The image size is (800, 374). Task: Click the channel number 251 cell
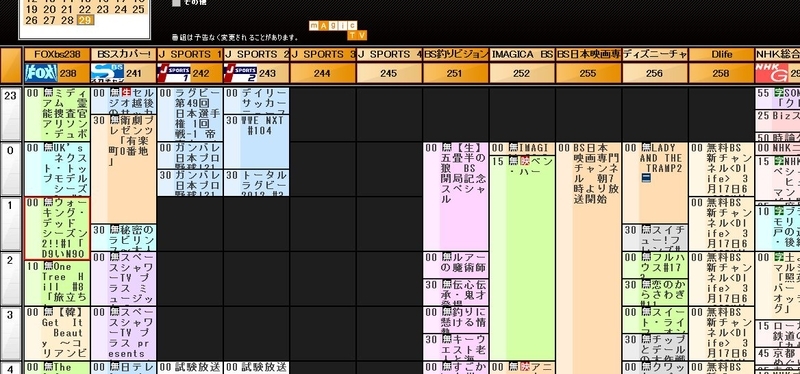456,73
